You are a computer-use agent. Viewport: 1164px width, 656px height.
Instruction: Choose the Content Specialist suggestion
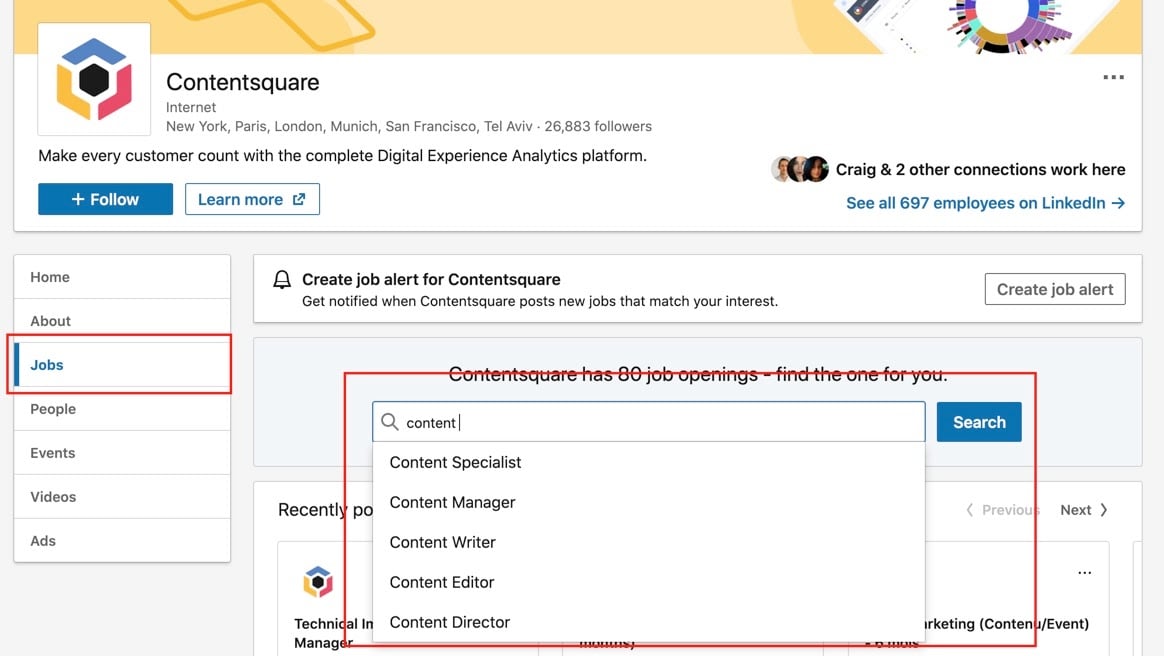click(455, 462)
